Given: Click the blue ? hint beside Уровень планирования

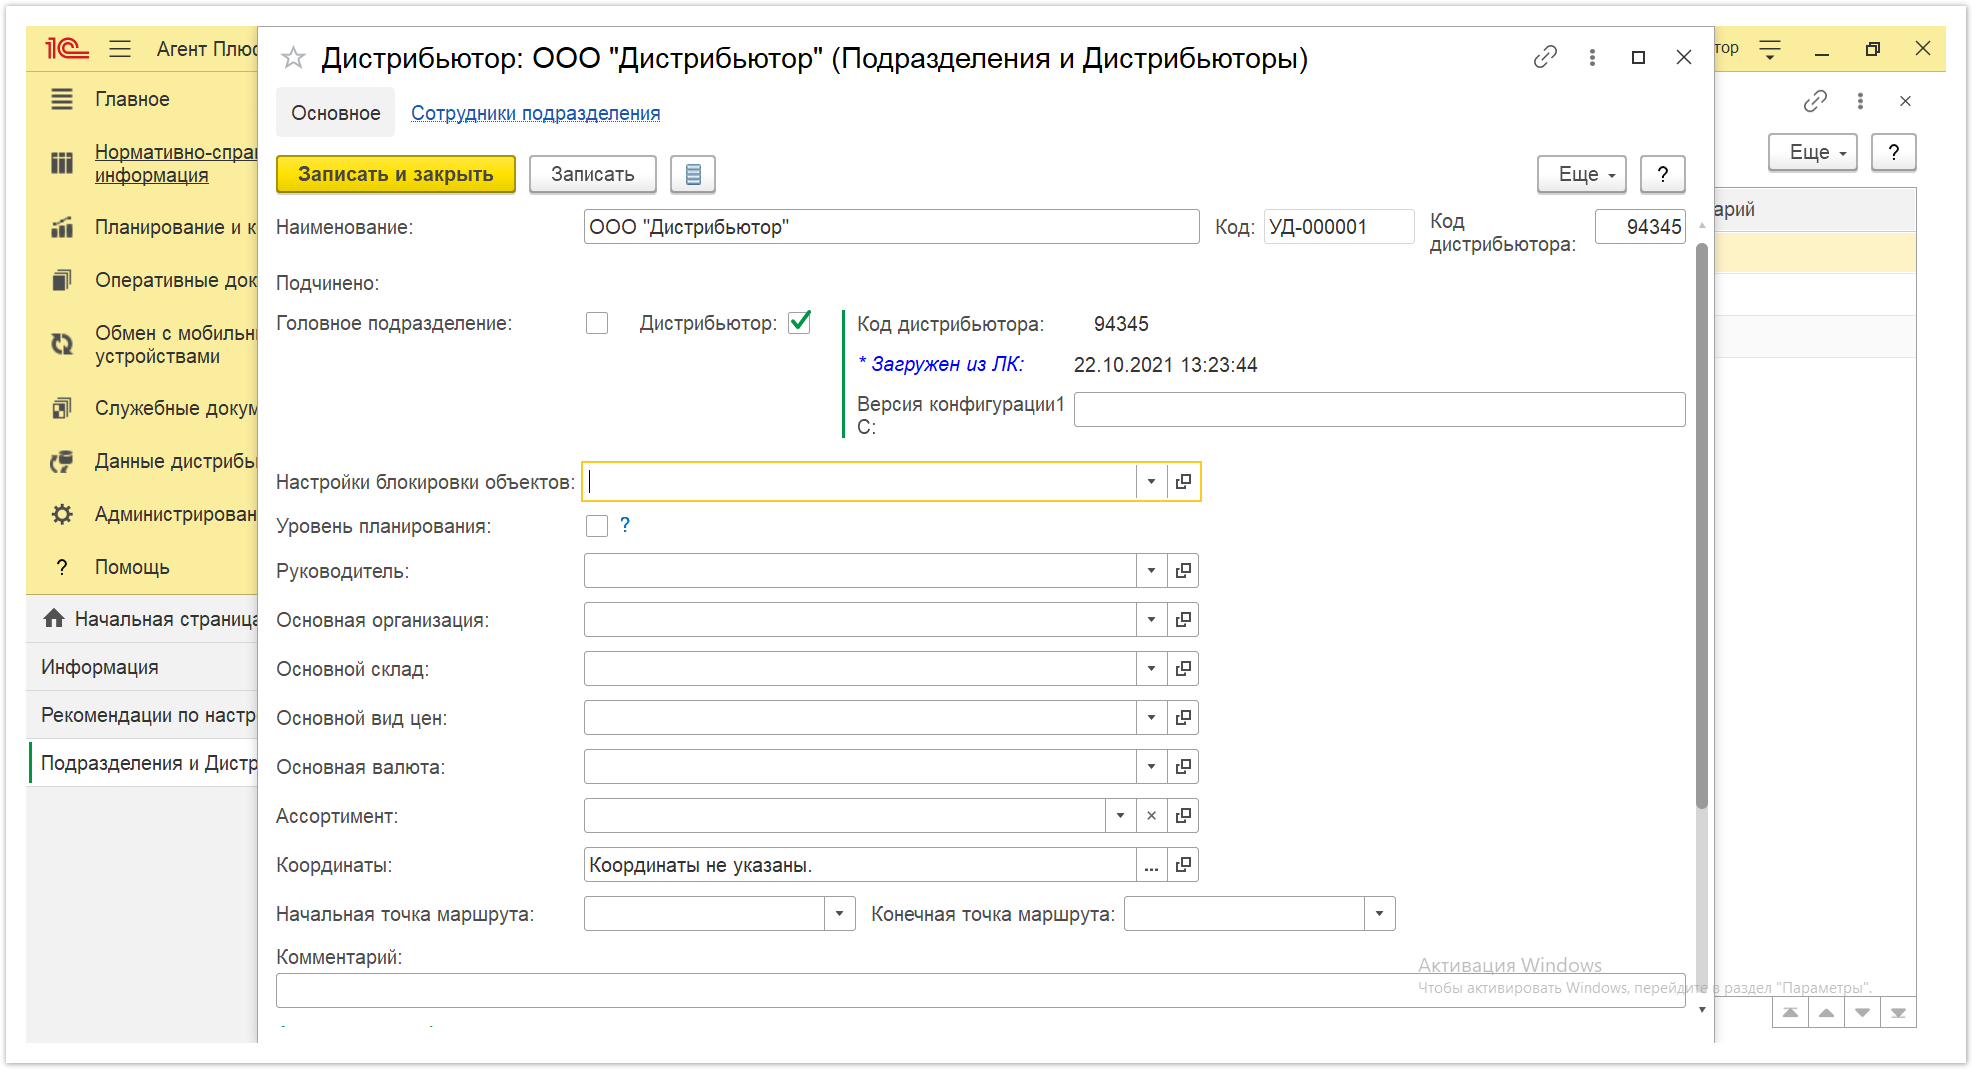Looking at the screenshot, I should [625, 525].
